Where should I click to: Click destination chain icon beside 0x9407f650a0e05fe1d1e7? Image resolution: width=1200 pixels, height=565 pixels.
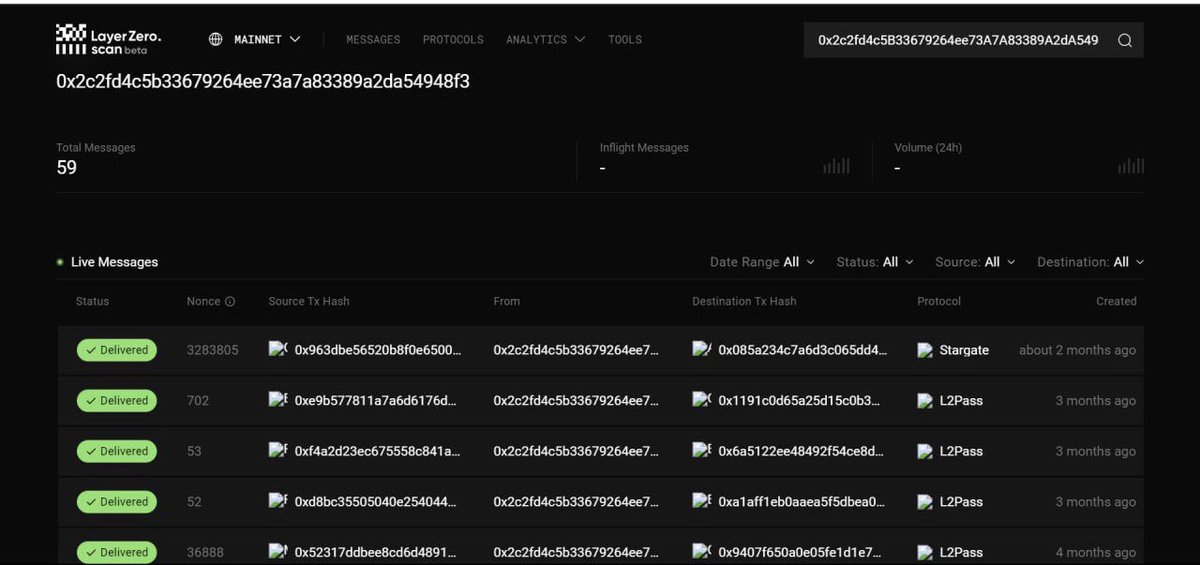pyautogui.click(x=702, y=551)
